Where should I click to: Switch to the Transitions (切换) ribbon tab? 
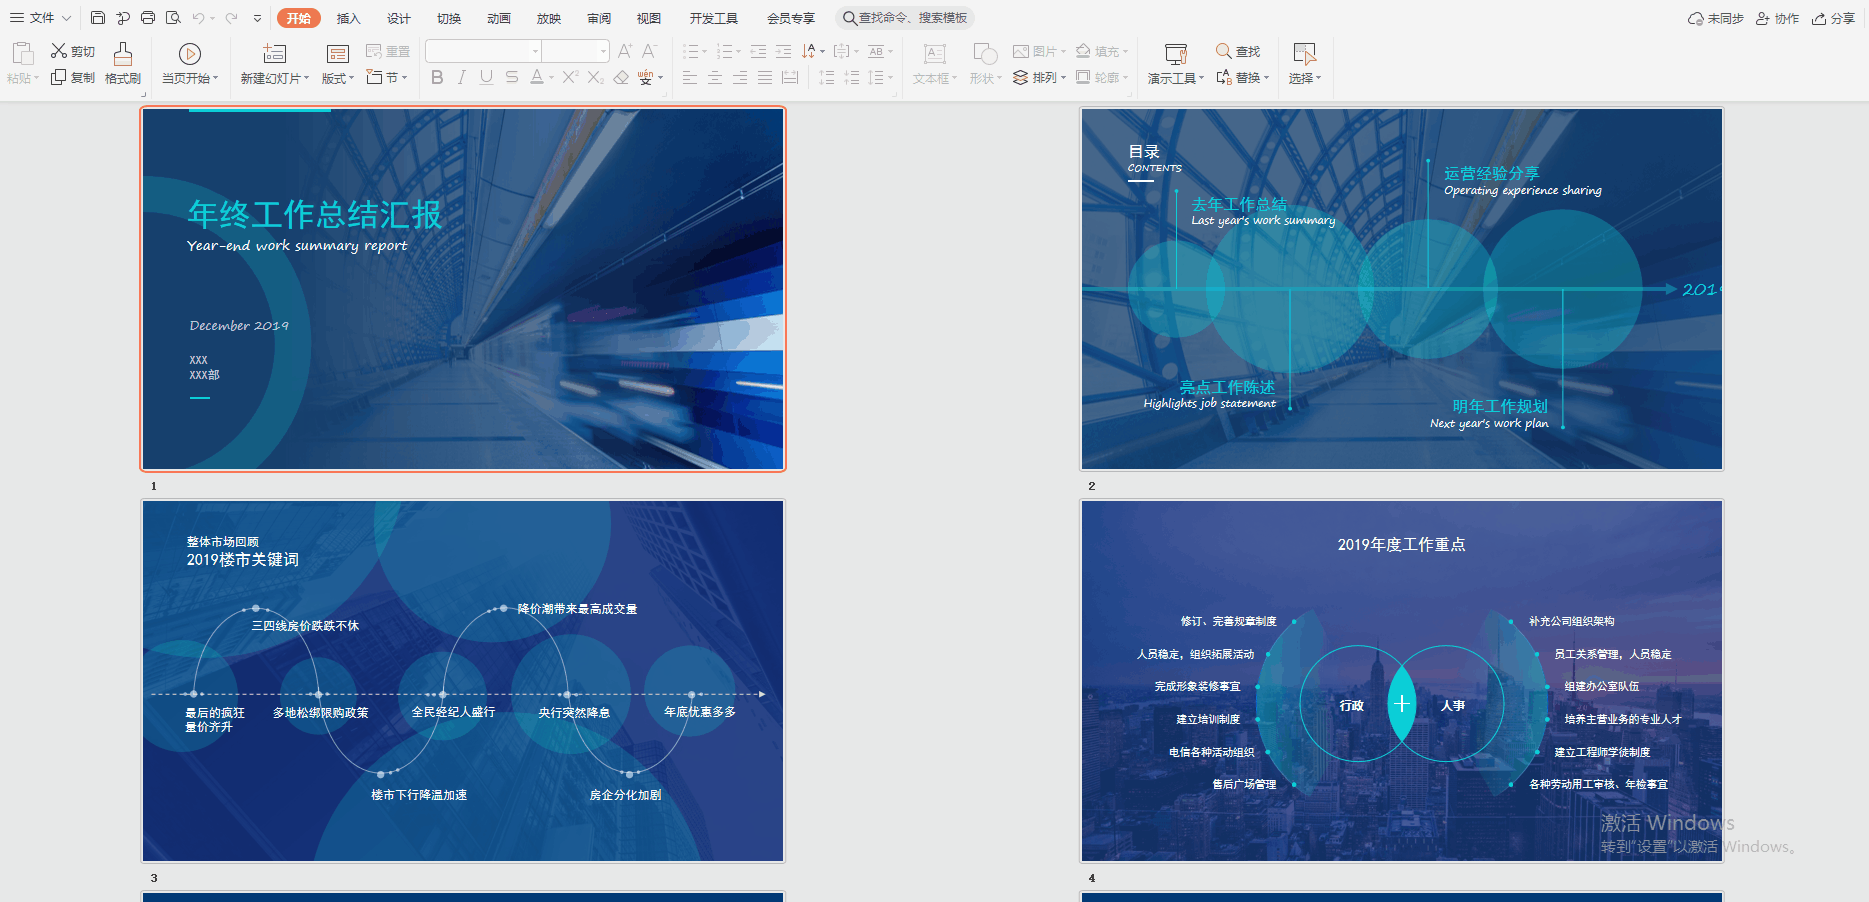tap(449, 18)
